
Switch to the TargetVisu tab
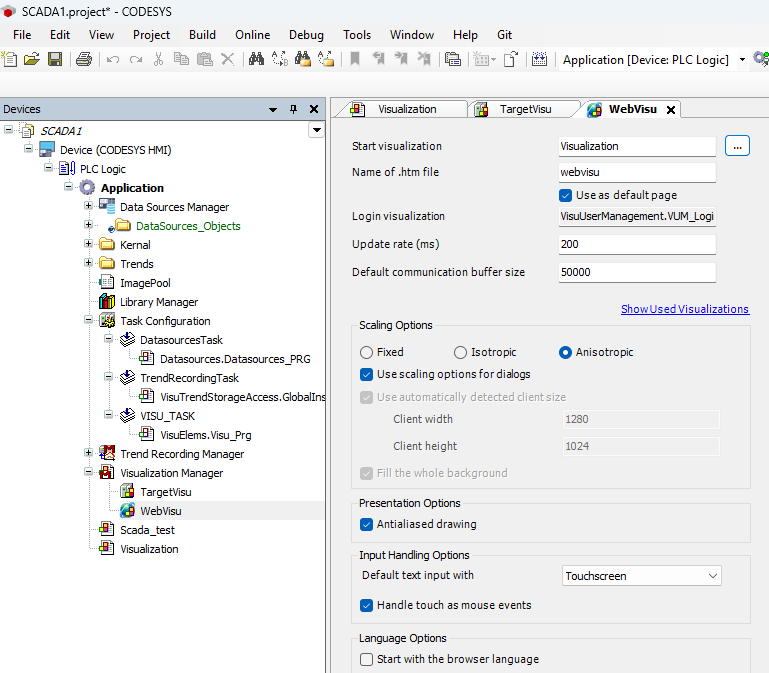[524, 109]
